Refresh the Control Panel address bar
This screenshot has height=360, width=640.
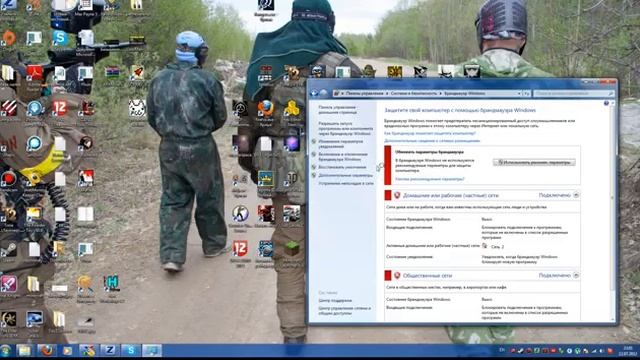527,93
